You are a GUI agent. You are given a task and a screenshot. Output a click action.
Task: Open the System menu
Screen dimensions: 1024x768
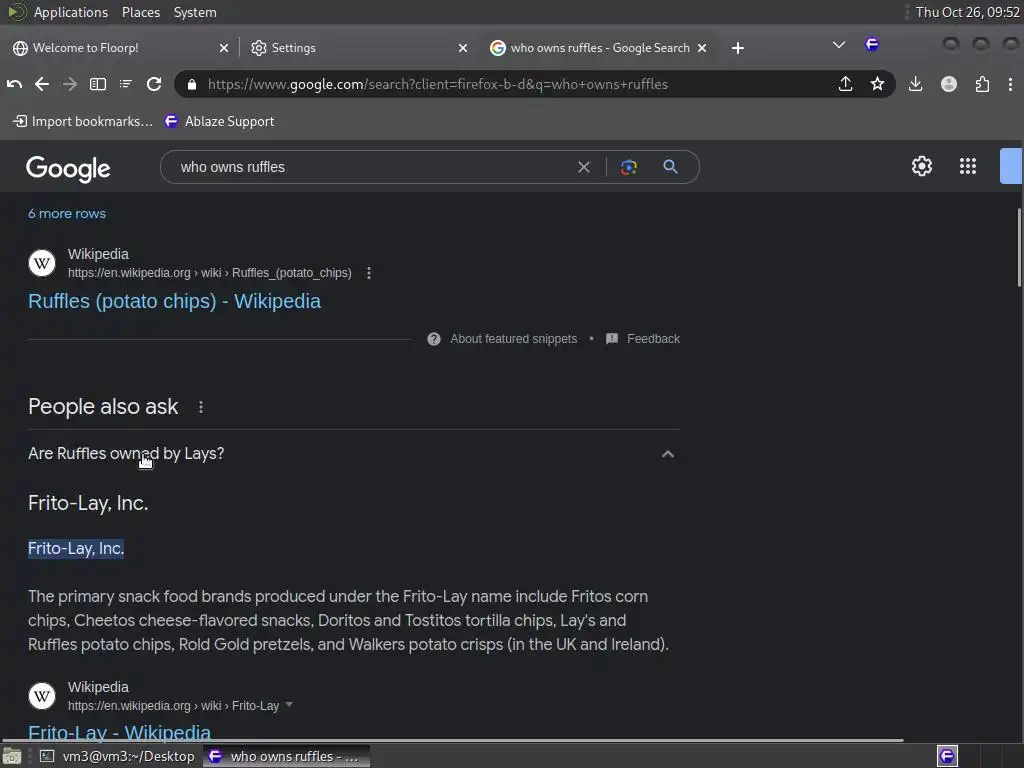pyautogui.click(x=195, y=12)
